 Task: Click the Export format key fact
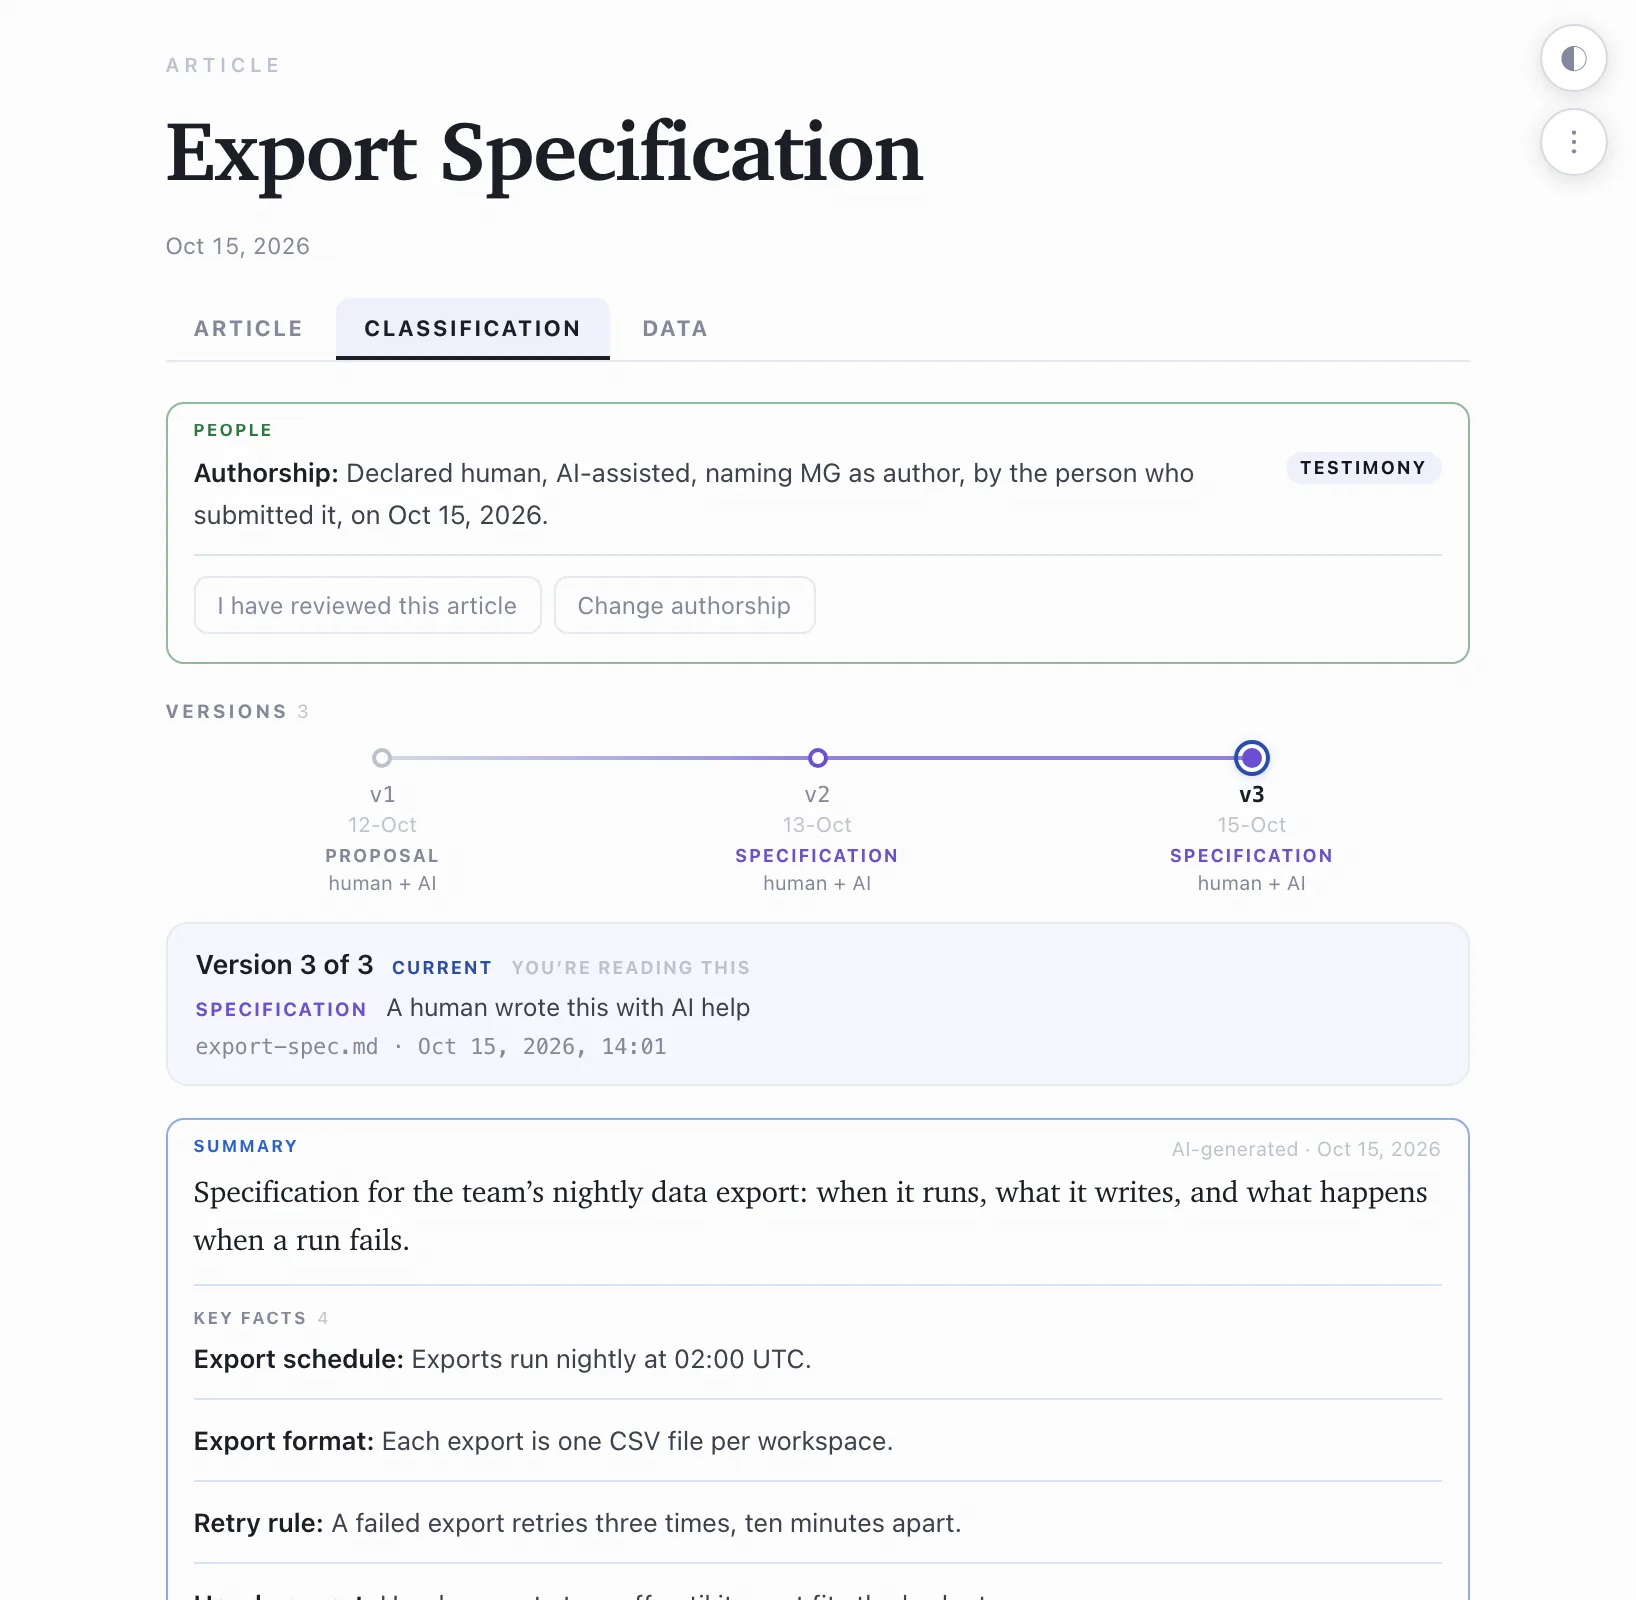(x=818, y=1441)
